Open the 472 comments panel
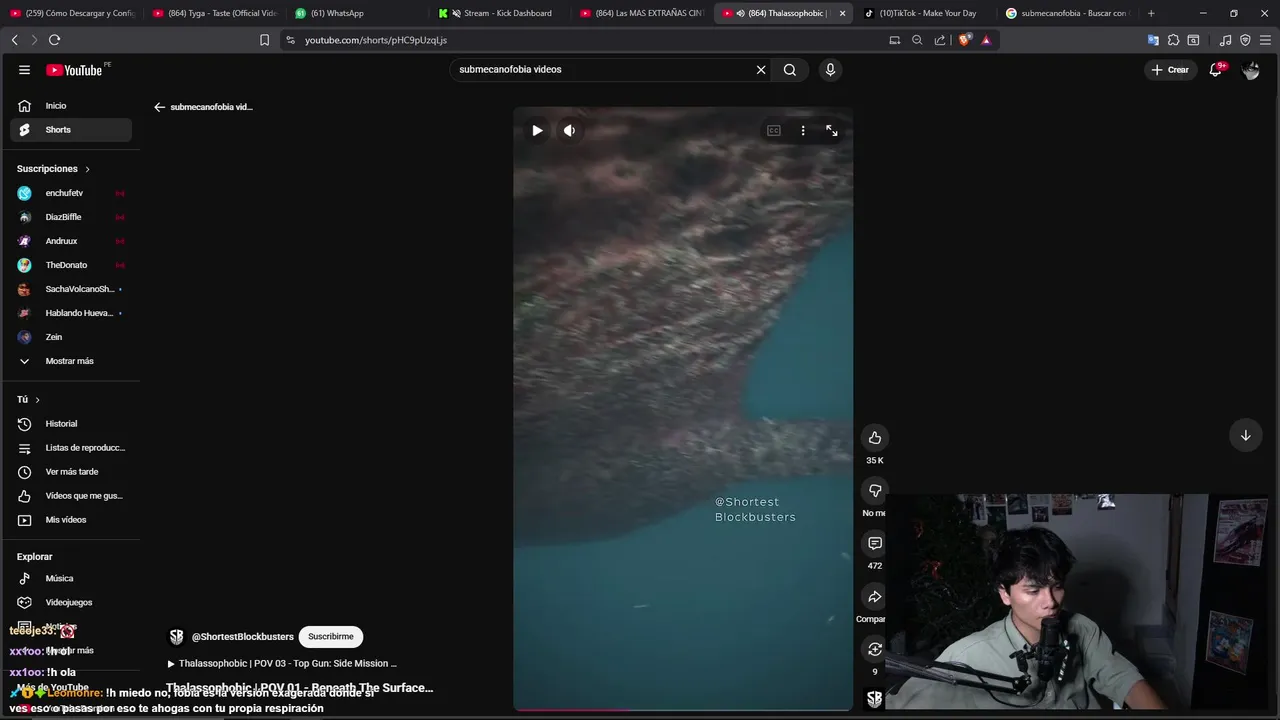The width and height of the screenshot is (1280, 720). click(875, 544)
